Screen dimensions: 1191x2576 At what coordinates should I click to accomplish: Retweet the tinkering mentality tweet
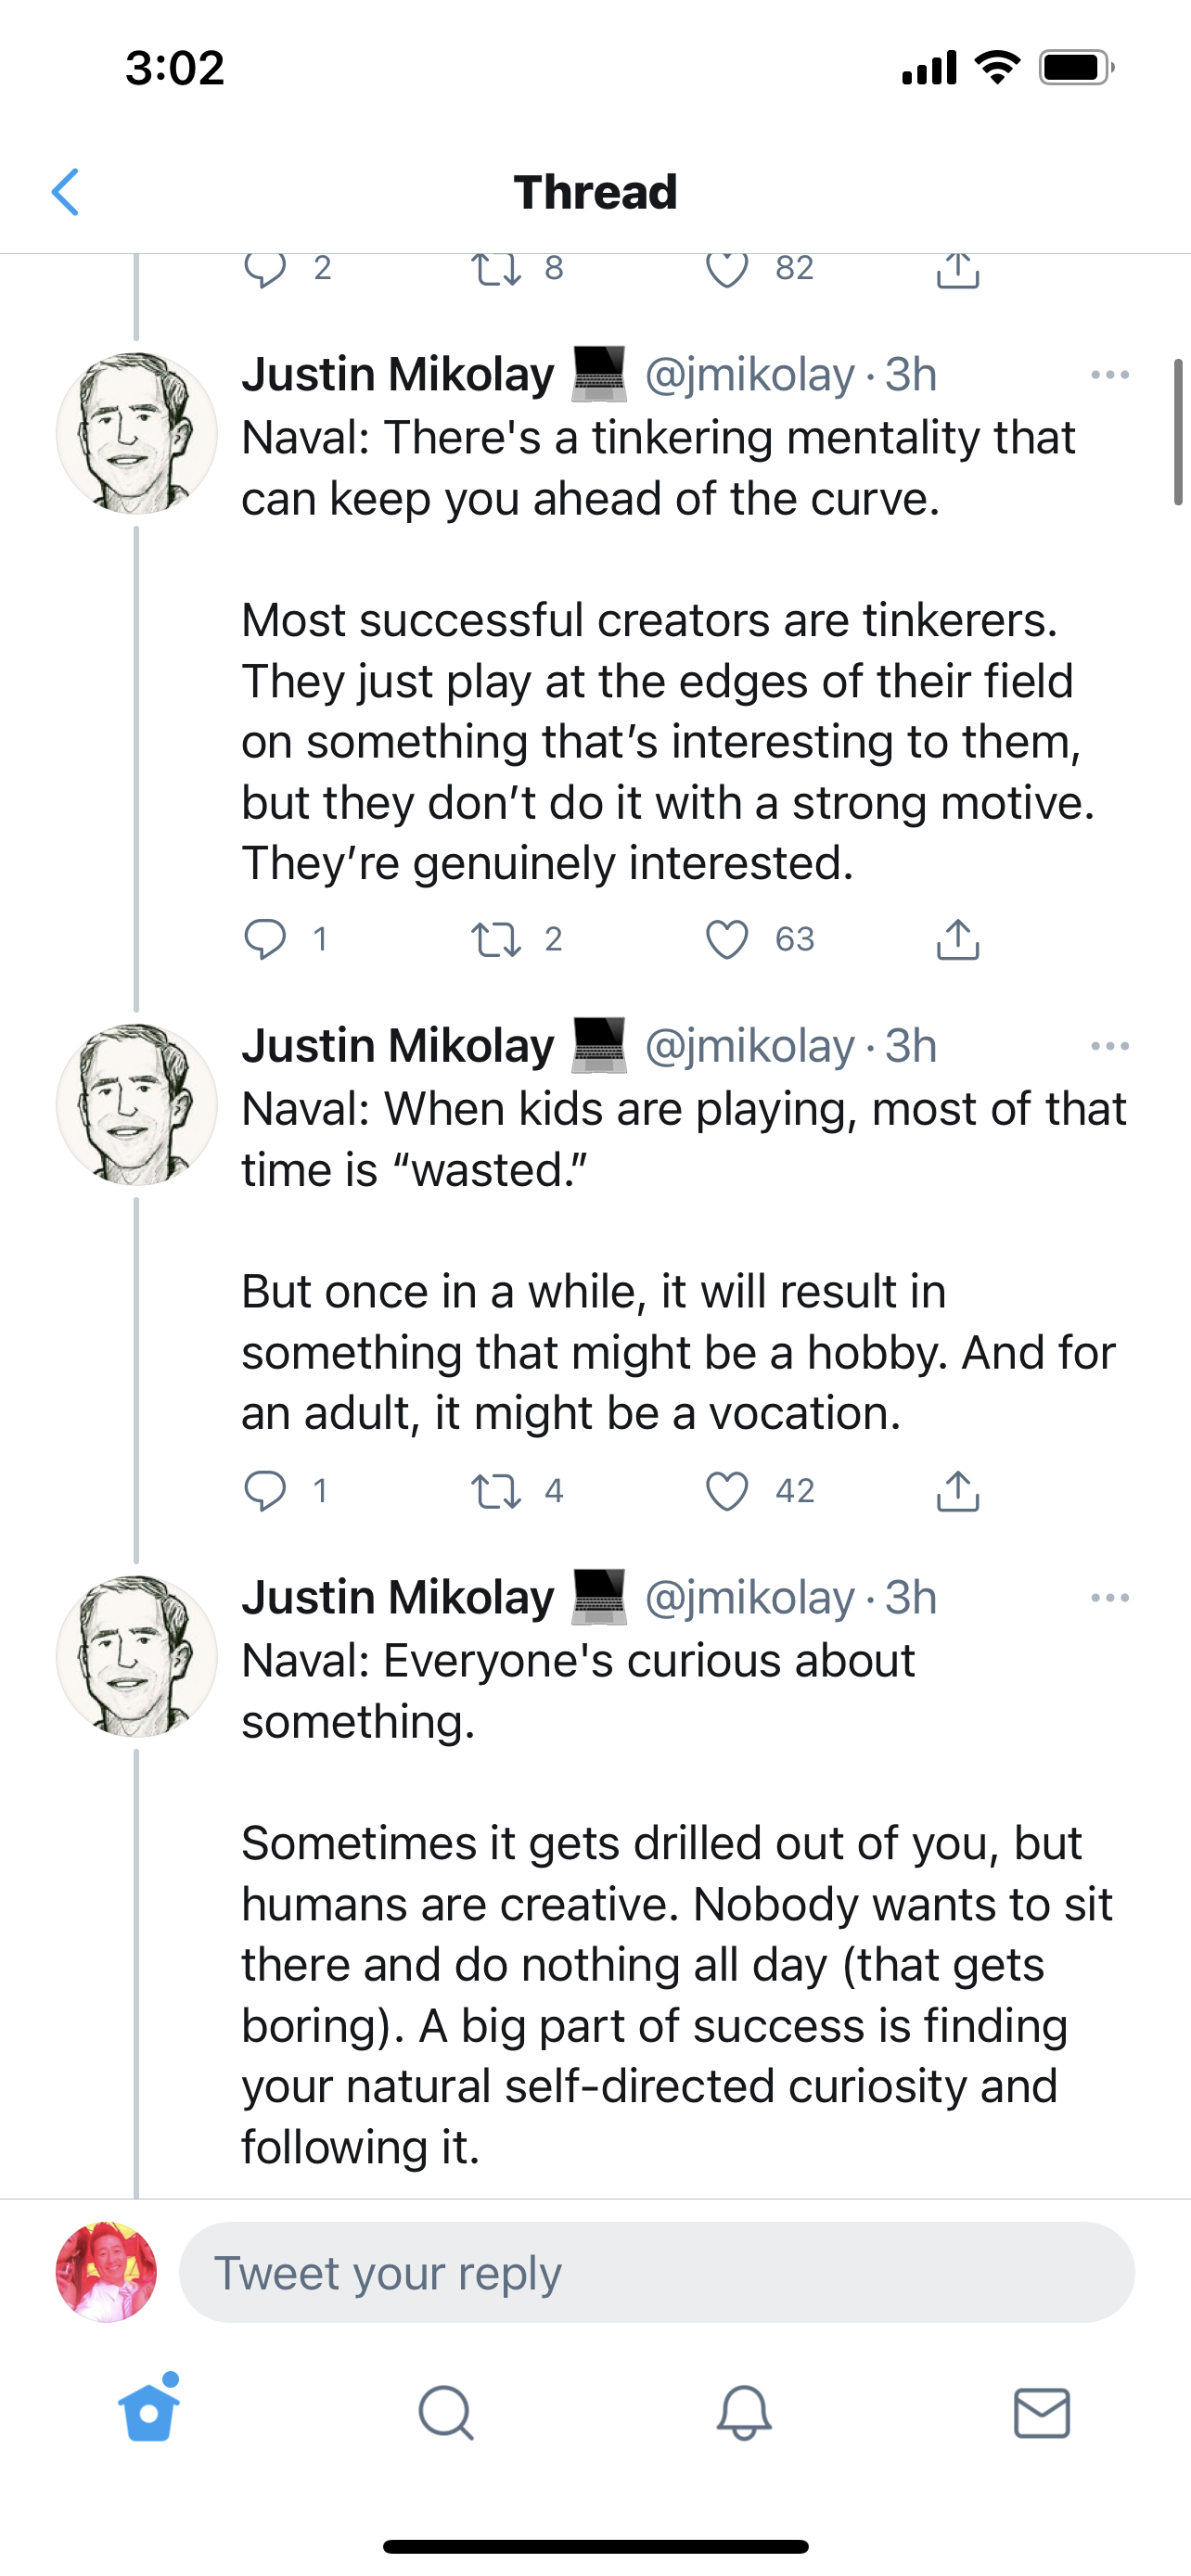(x=496, y=940)
